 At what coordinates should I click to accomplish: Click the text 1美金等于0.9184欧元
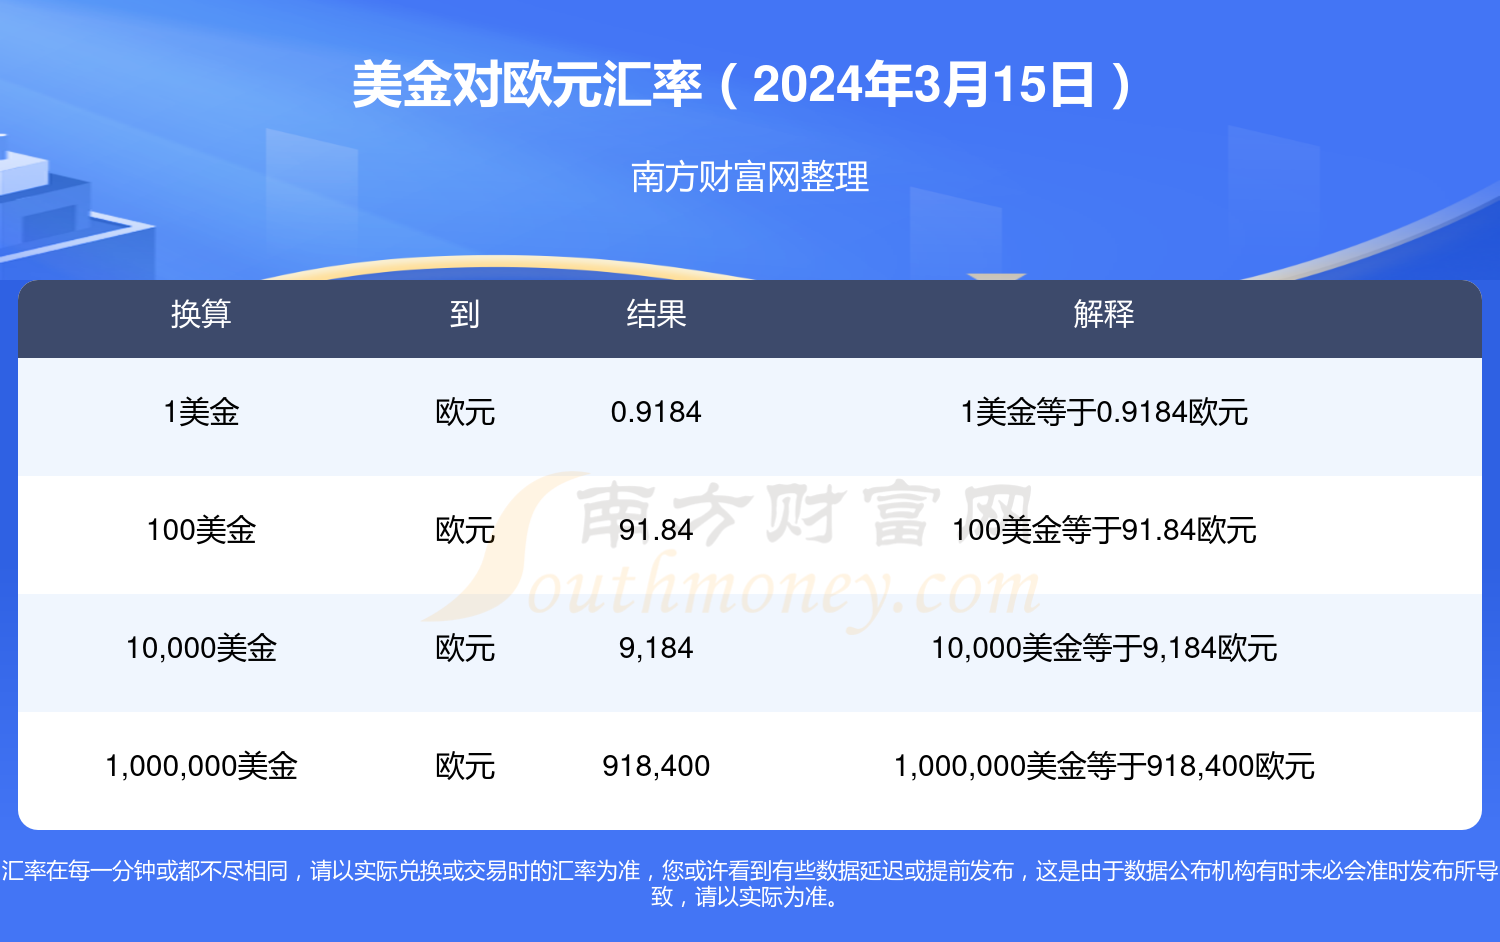1104,412
